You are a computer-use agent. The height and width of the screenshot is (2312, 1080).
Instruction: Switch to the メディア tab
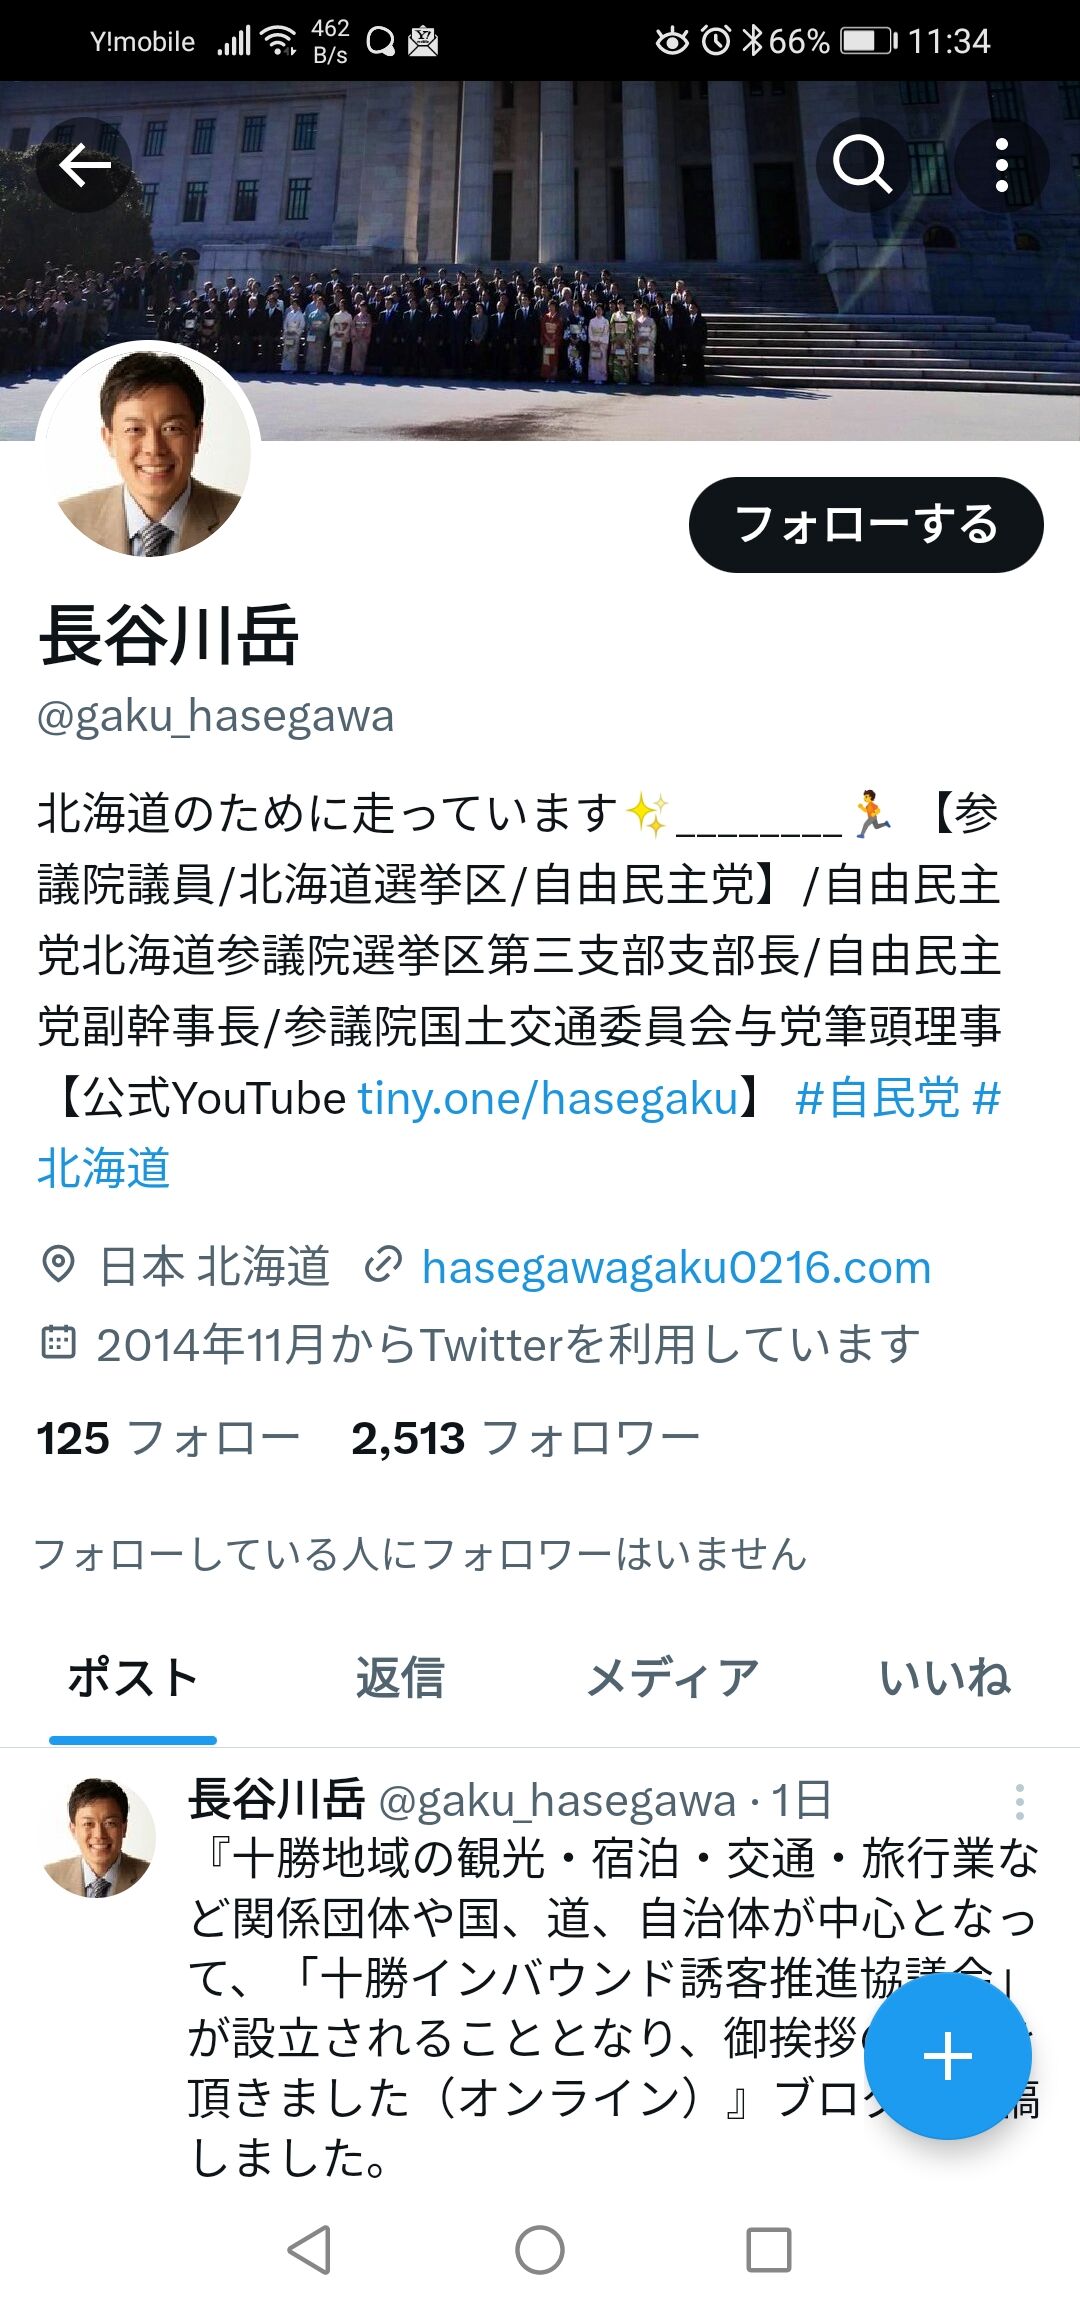click(x=672, y=1678)
